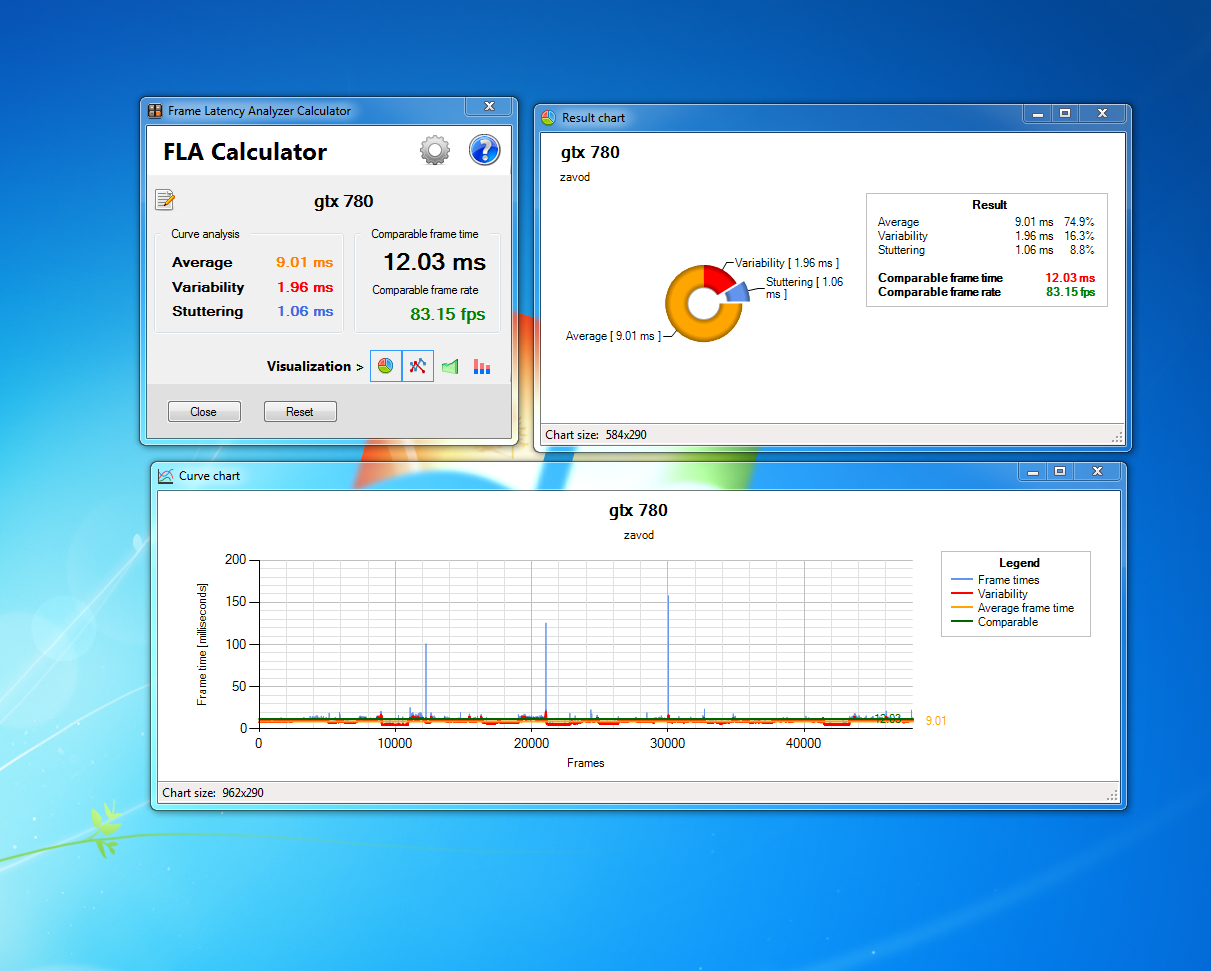Maximize the Curve chart window
The image size is (1211, 971).
point(1060,471)
